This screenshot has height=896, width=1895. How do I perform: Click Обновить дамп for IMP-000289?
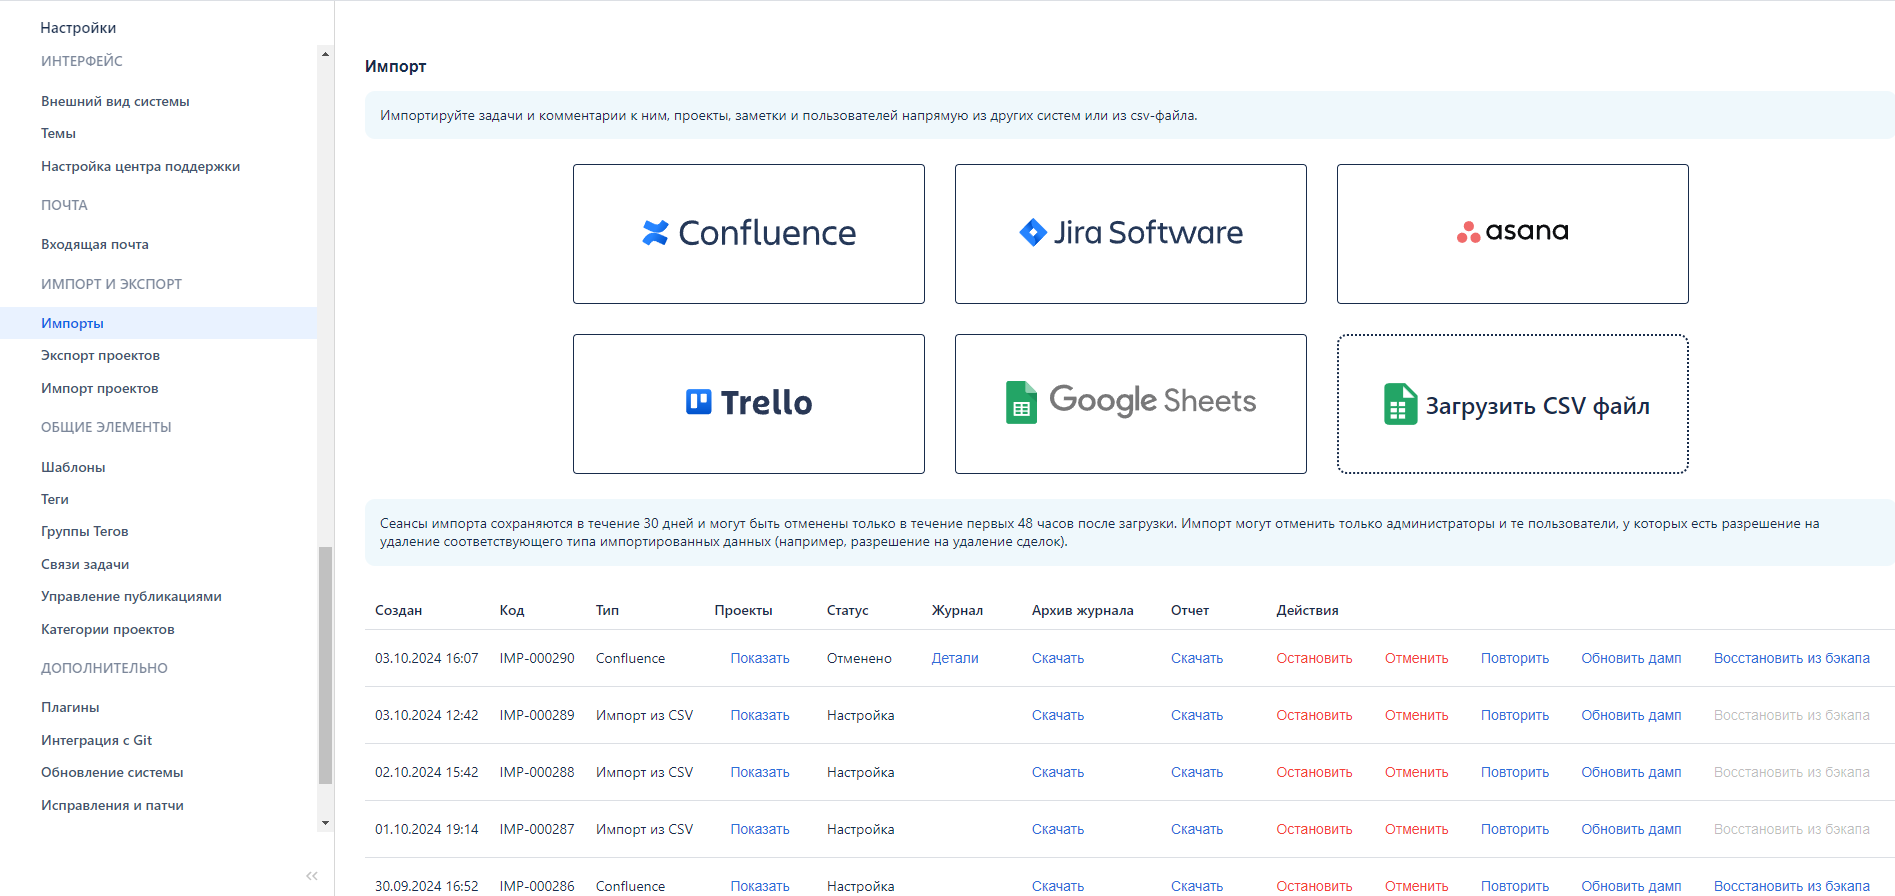pos(1631,715)
